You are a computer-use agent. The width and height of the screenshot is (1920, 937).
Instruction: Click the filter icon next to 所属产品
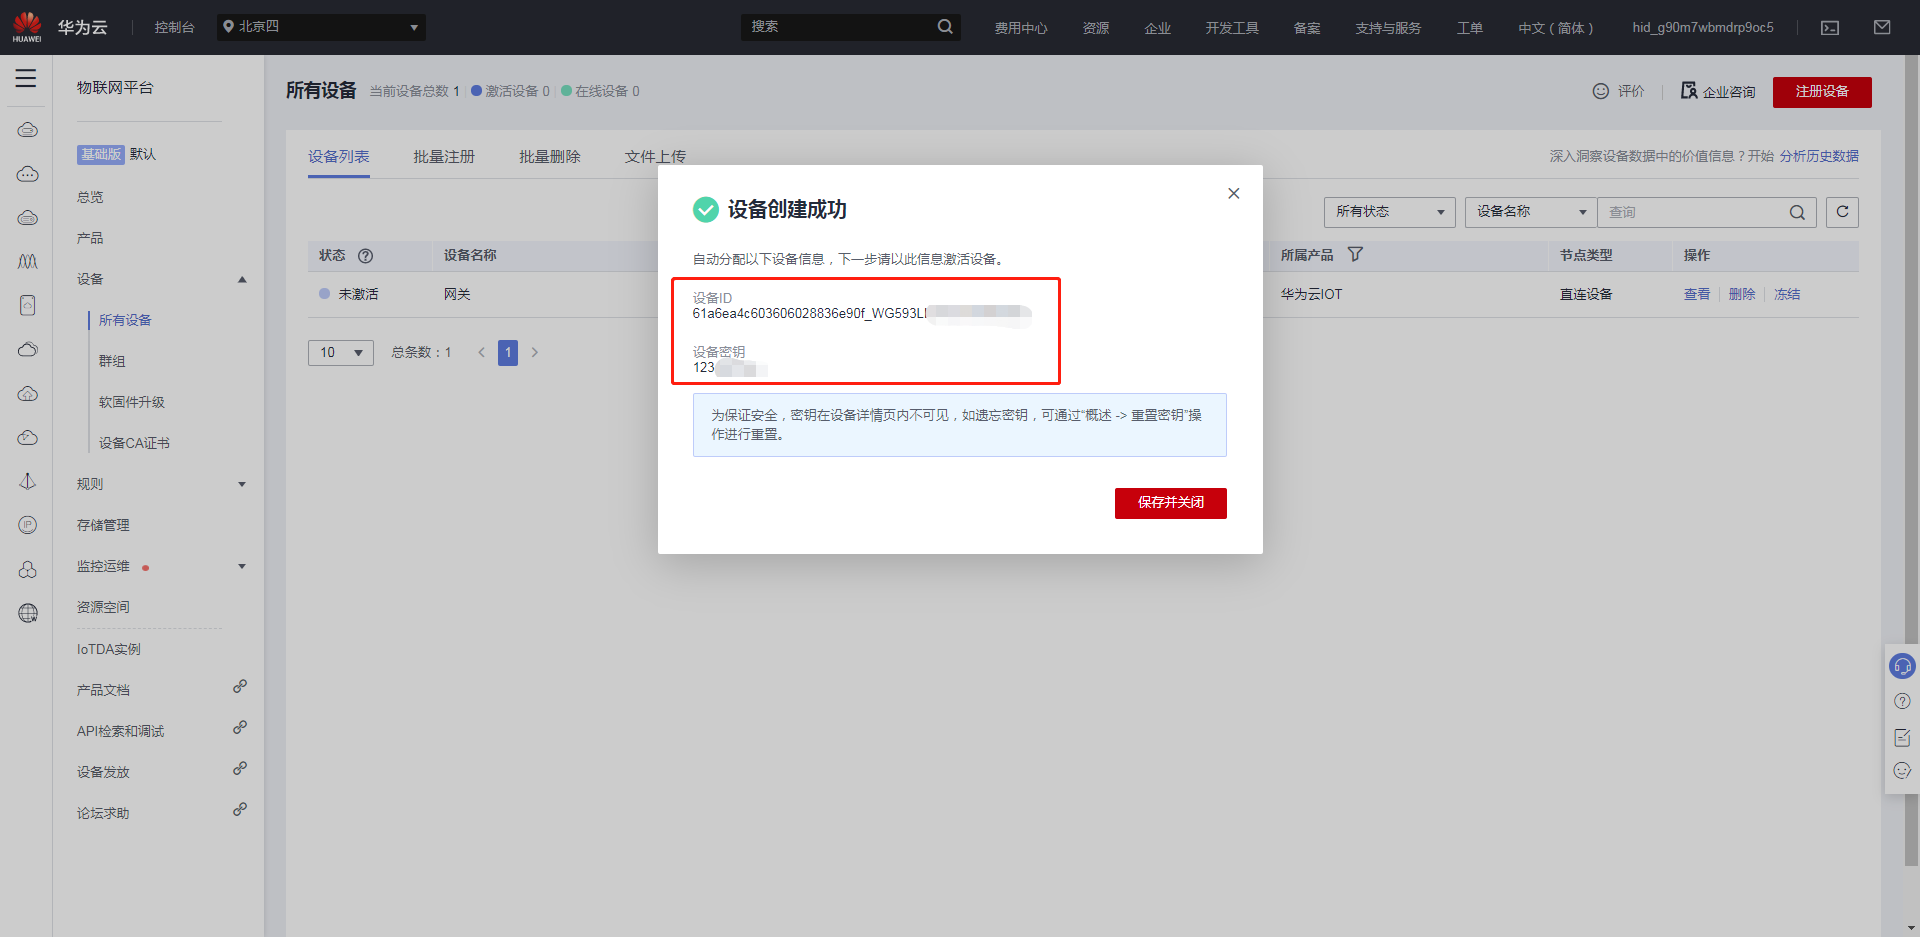pos(1355,255)
